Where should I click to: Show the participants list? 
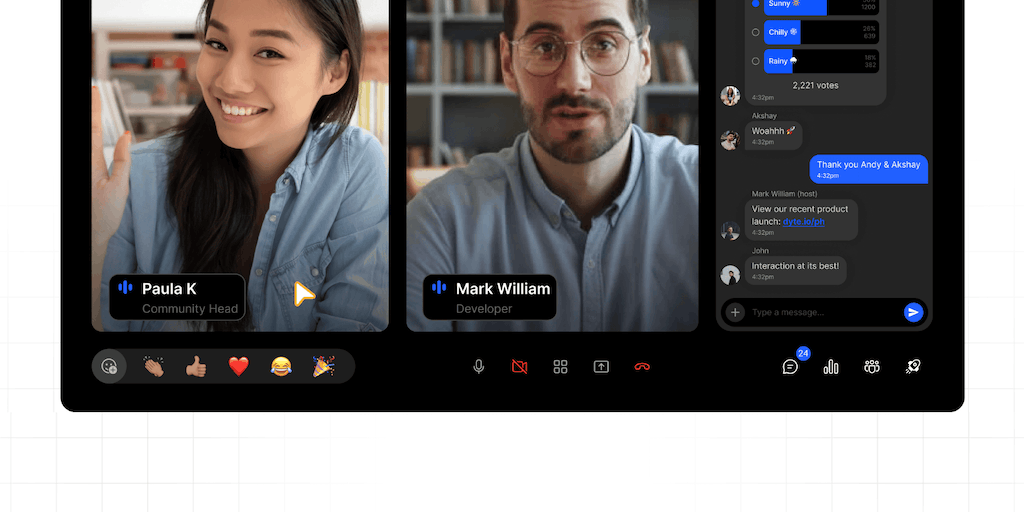click(872, 367)
